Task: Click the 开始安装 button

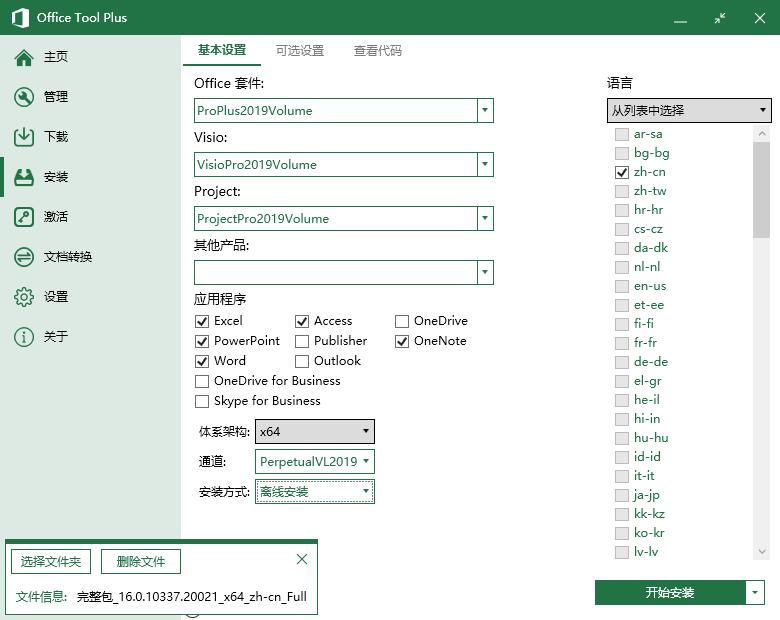Action: (x=670, y=592)
